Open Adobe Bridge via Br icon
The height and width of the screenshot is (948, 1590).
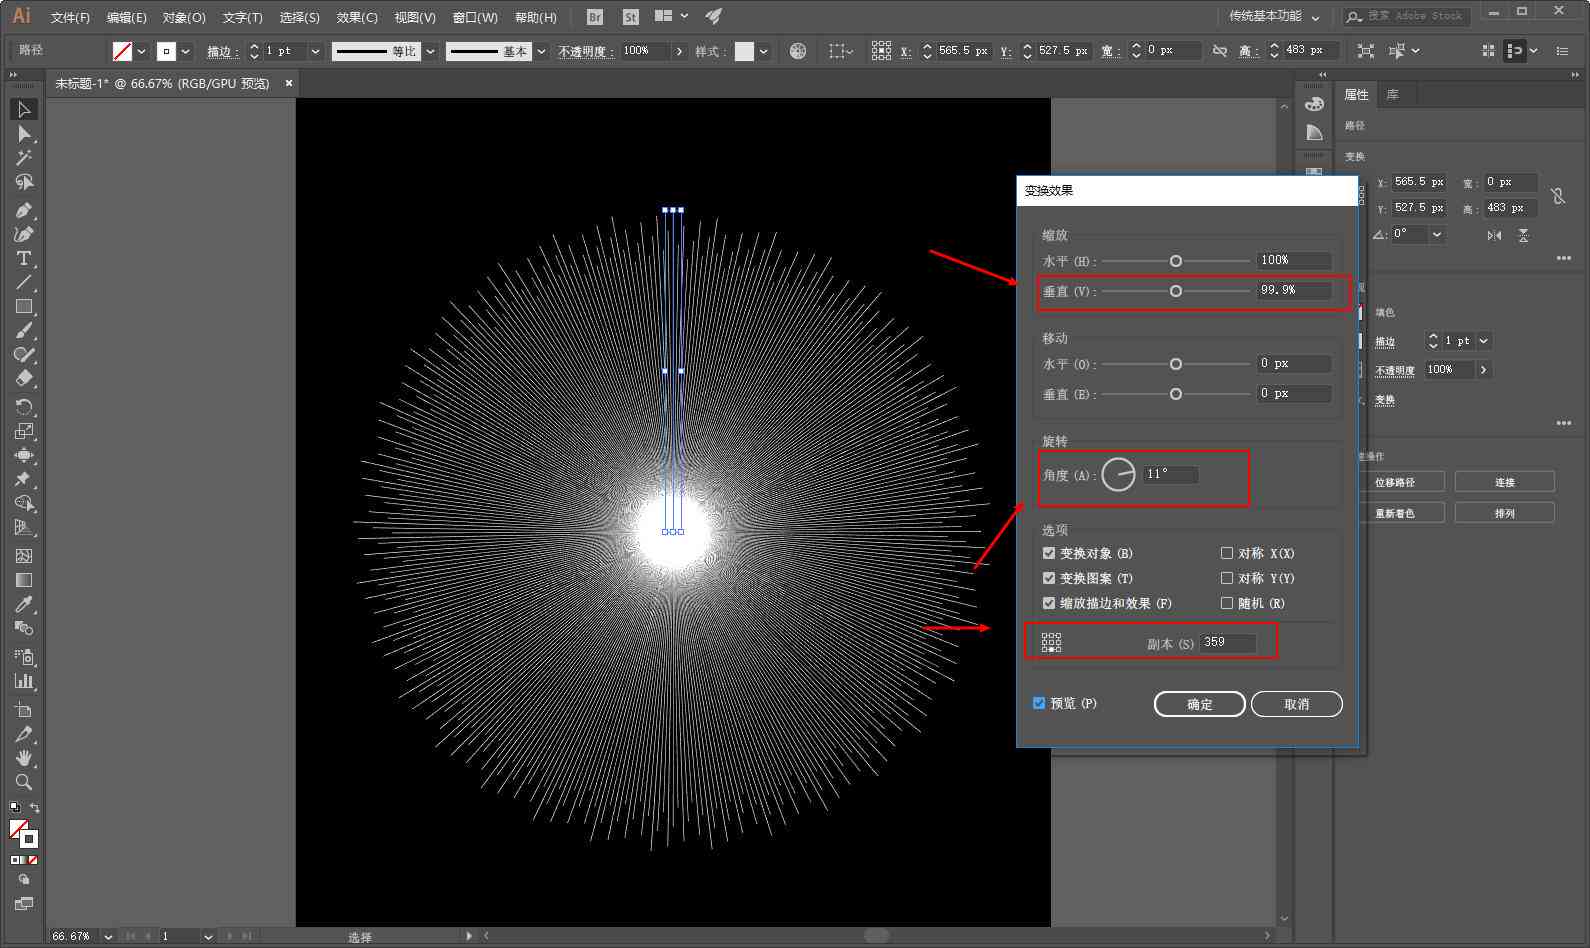(595, 17)
